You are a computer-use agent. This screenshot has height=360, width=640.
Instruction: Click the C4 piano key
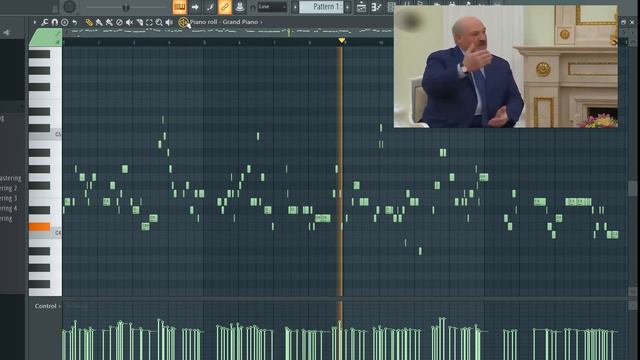coord(46,233)
